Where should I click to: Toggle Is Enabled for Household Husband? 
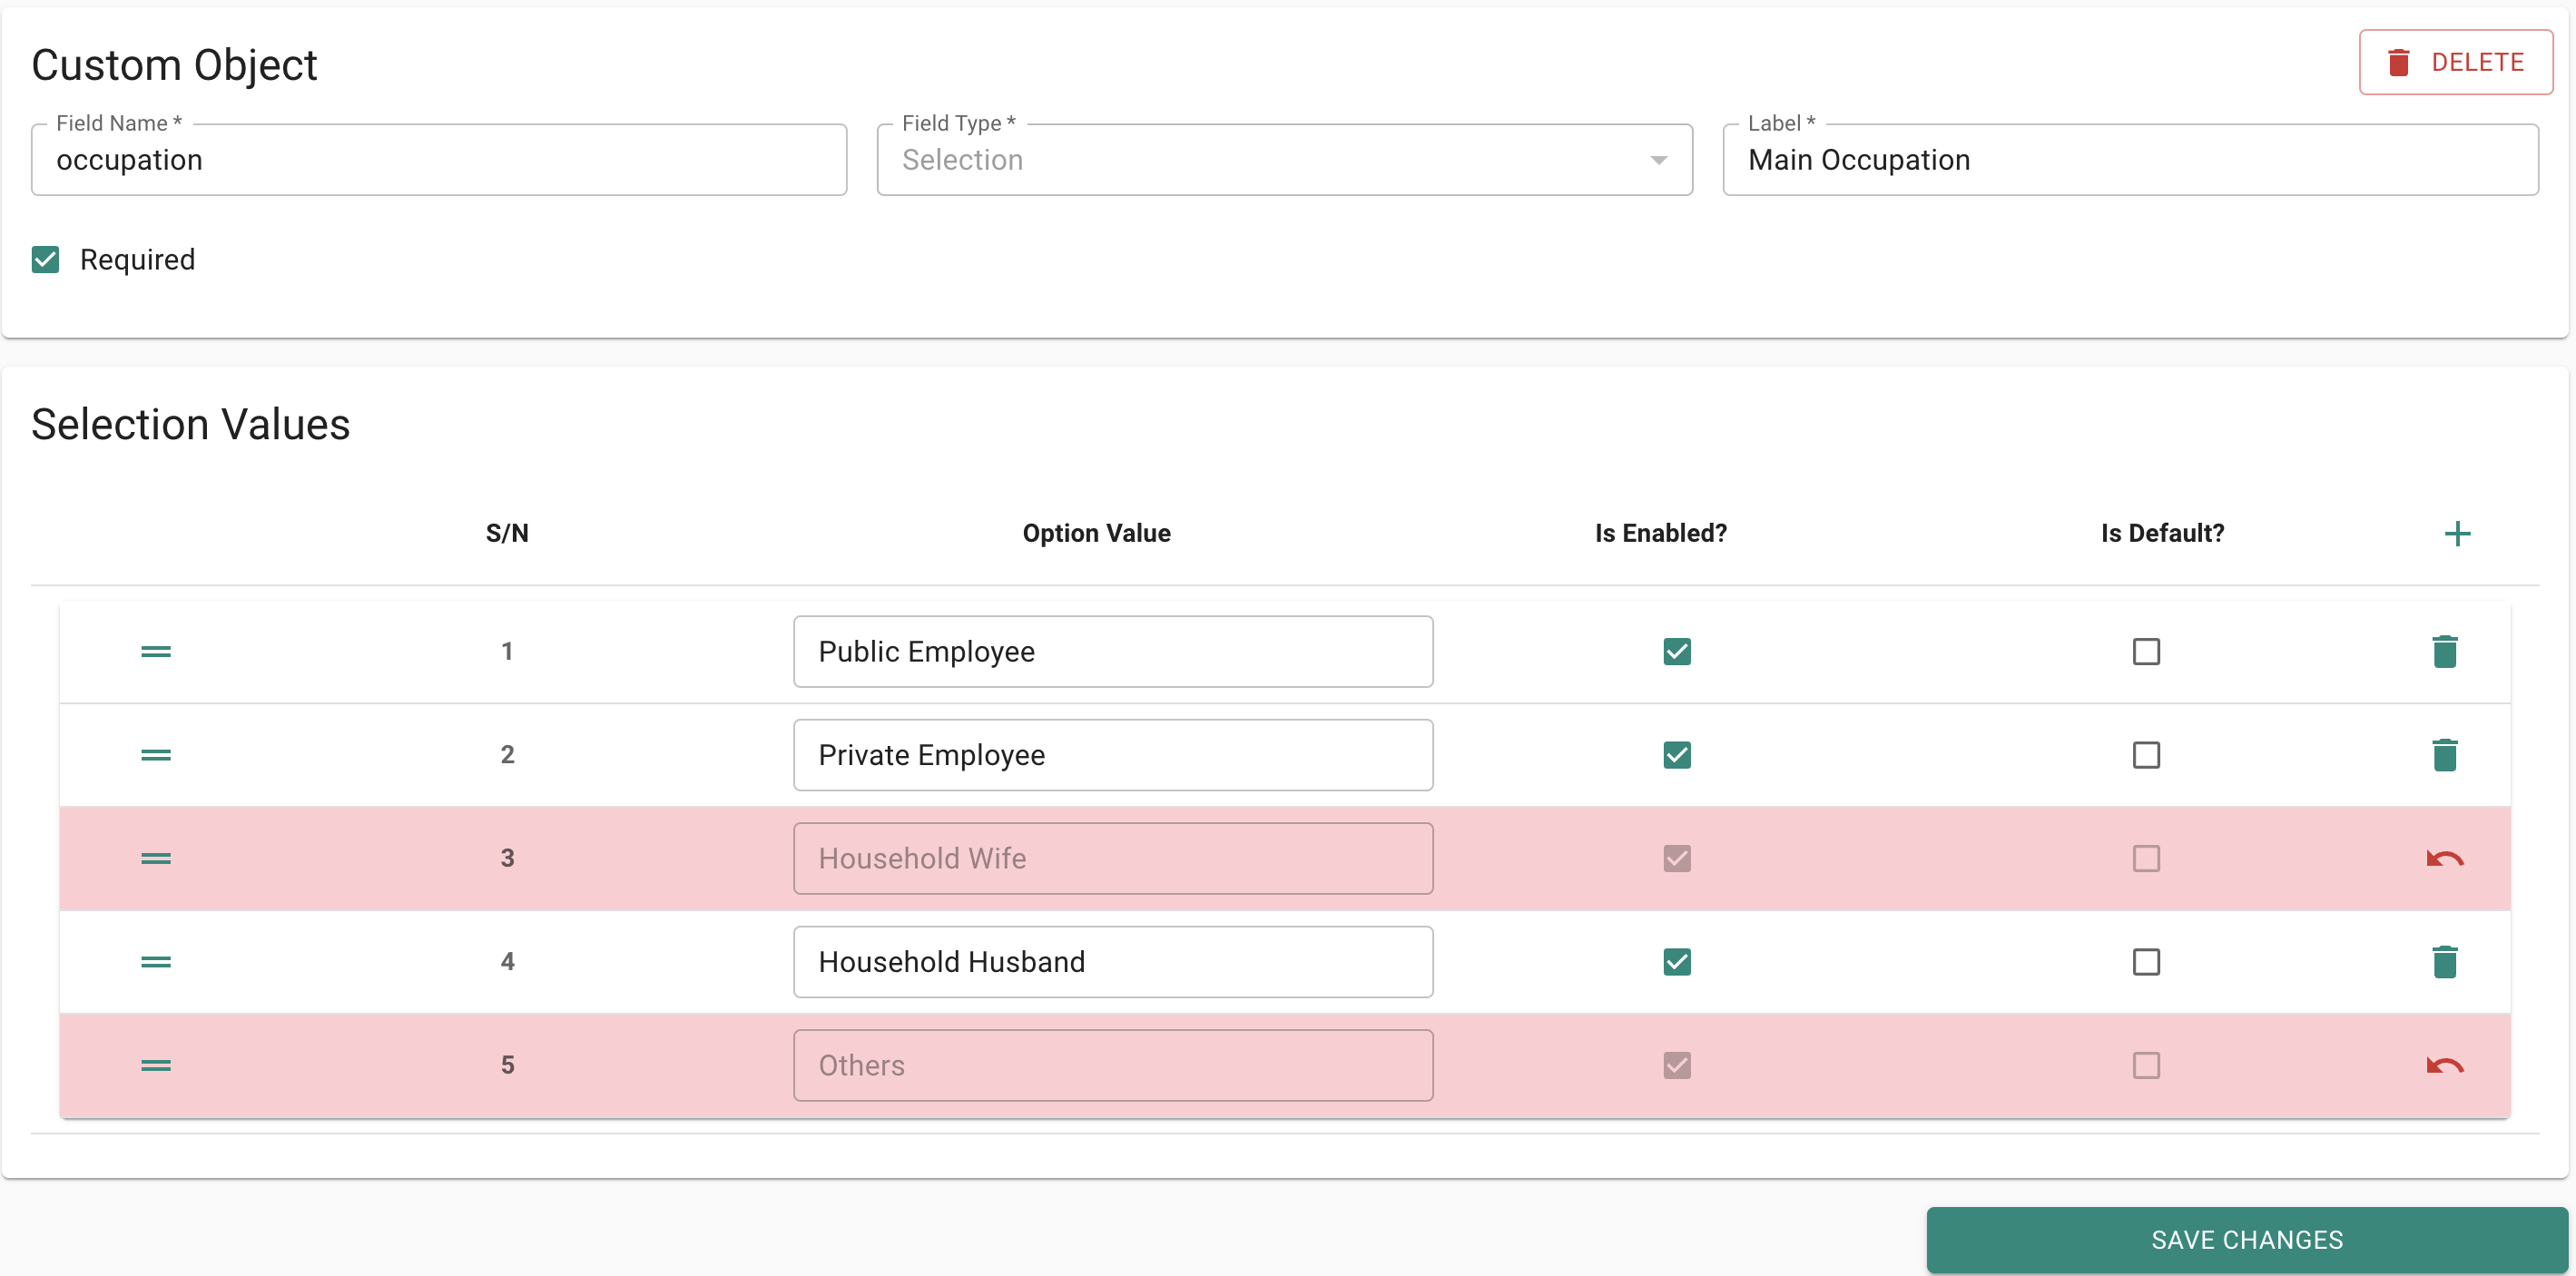coord(1677,962)
